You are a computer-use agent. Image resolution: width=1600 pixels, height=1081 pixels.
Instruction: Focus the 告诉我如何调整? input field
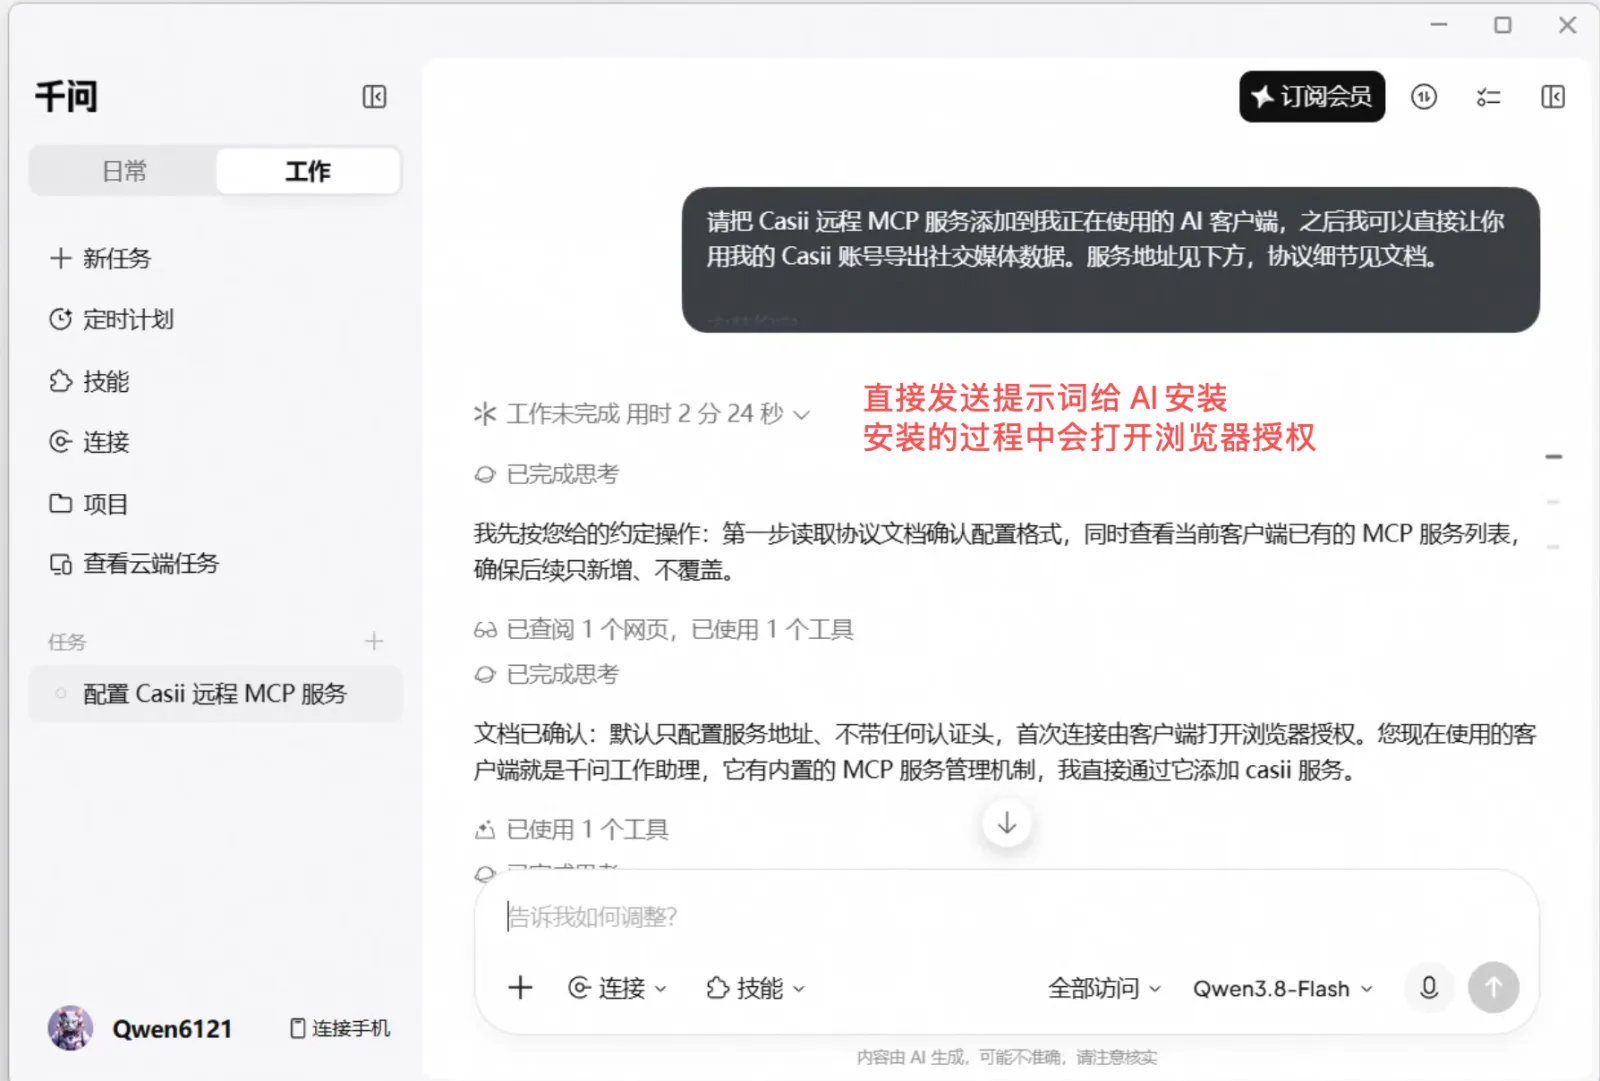(x=1006, y=917)
